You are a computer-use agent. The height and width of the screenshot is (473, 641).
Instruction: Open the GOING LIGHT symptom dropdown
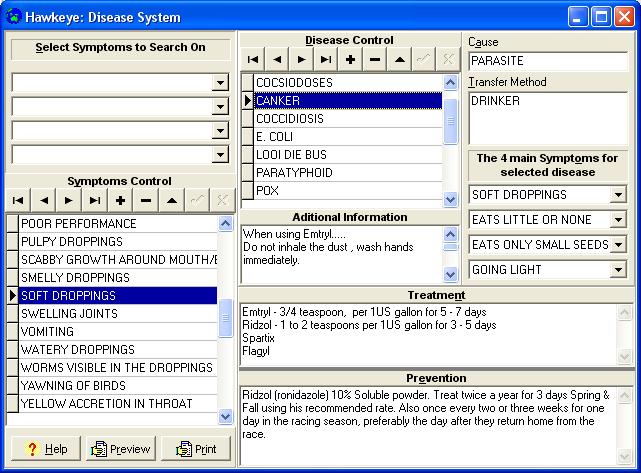coord(618,270)
